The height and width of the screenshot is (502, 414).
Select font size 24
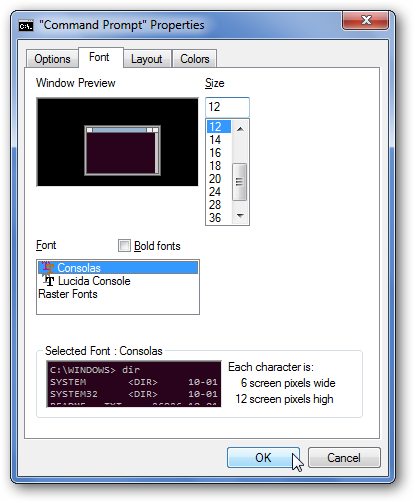coord(219,192)
